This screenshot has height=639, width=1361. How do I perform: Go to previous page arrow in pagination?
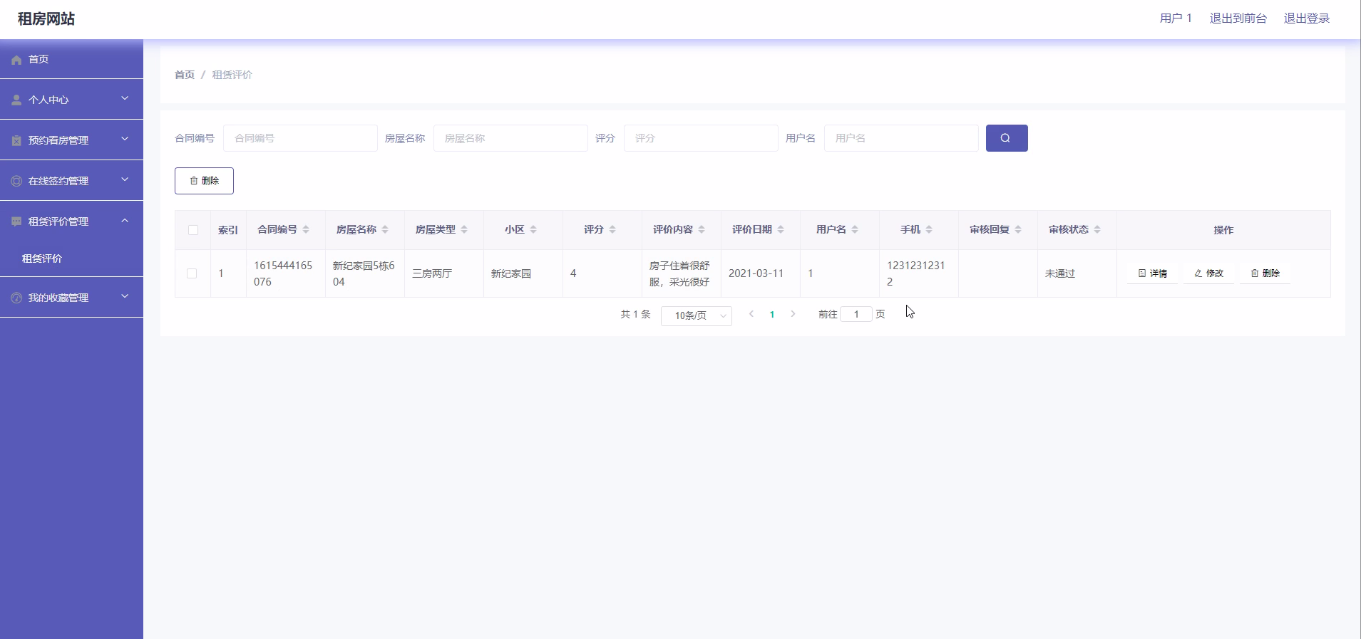tap(751, 314)
